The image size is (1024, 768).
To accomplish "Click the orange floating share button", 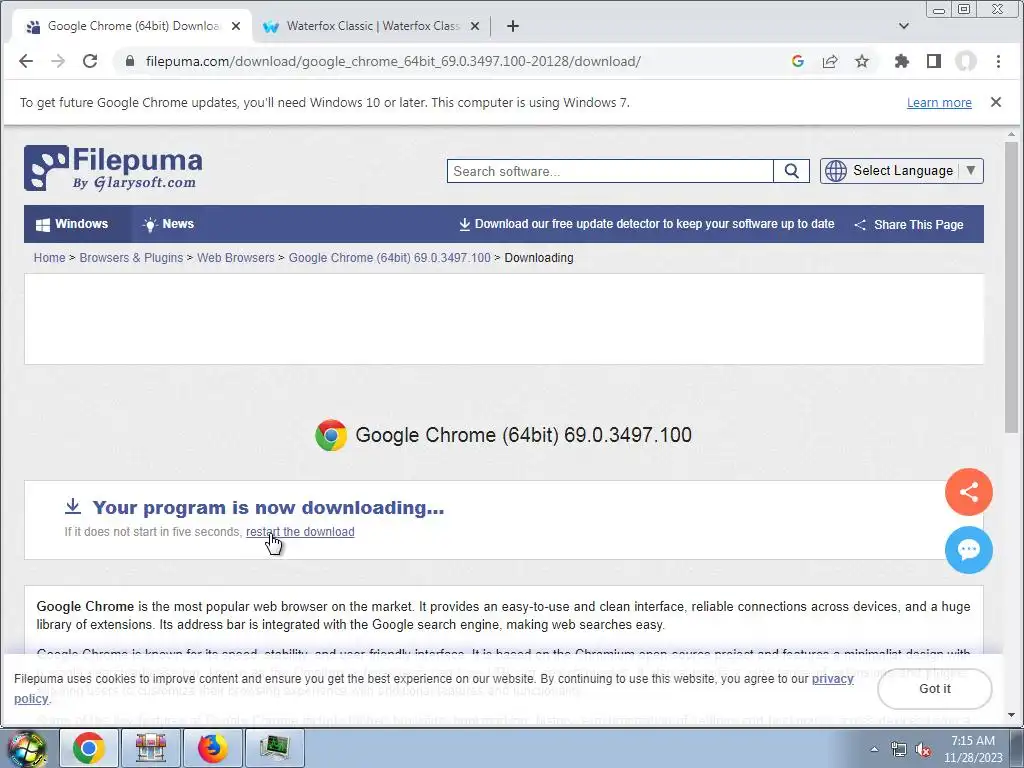I will pyautogui.click(x=968, y=492).
